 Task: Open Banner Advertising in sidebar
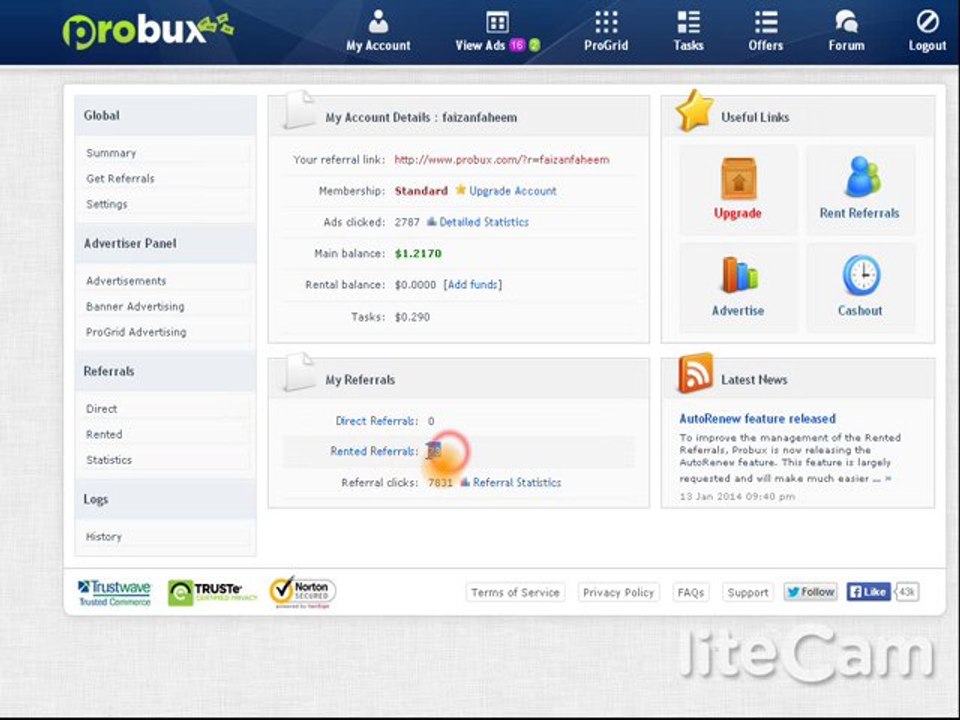135,307
